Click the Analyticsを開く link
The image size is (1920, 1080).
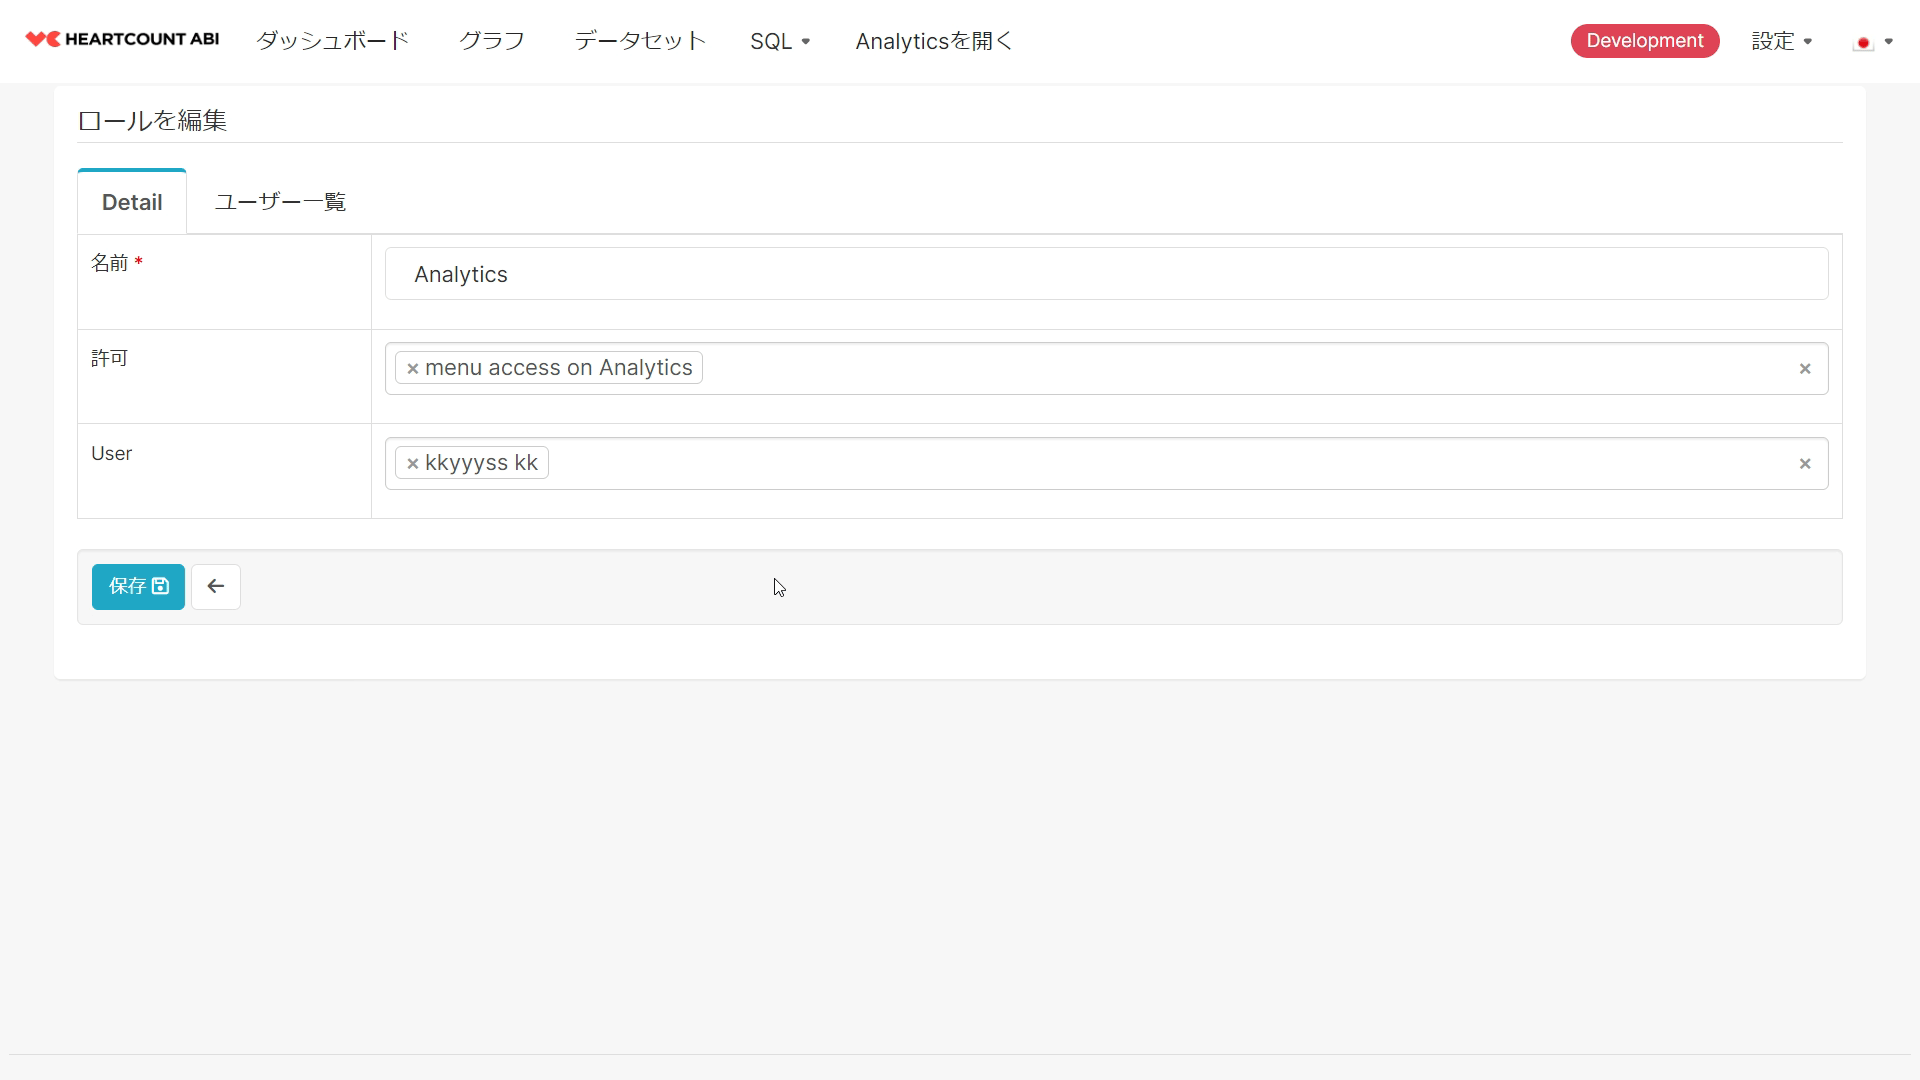934,41
